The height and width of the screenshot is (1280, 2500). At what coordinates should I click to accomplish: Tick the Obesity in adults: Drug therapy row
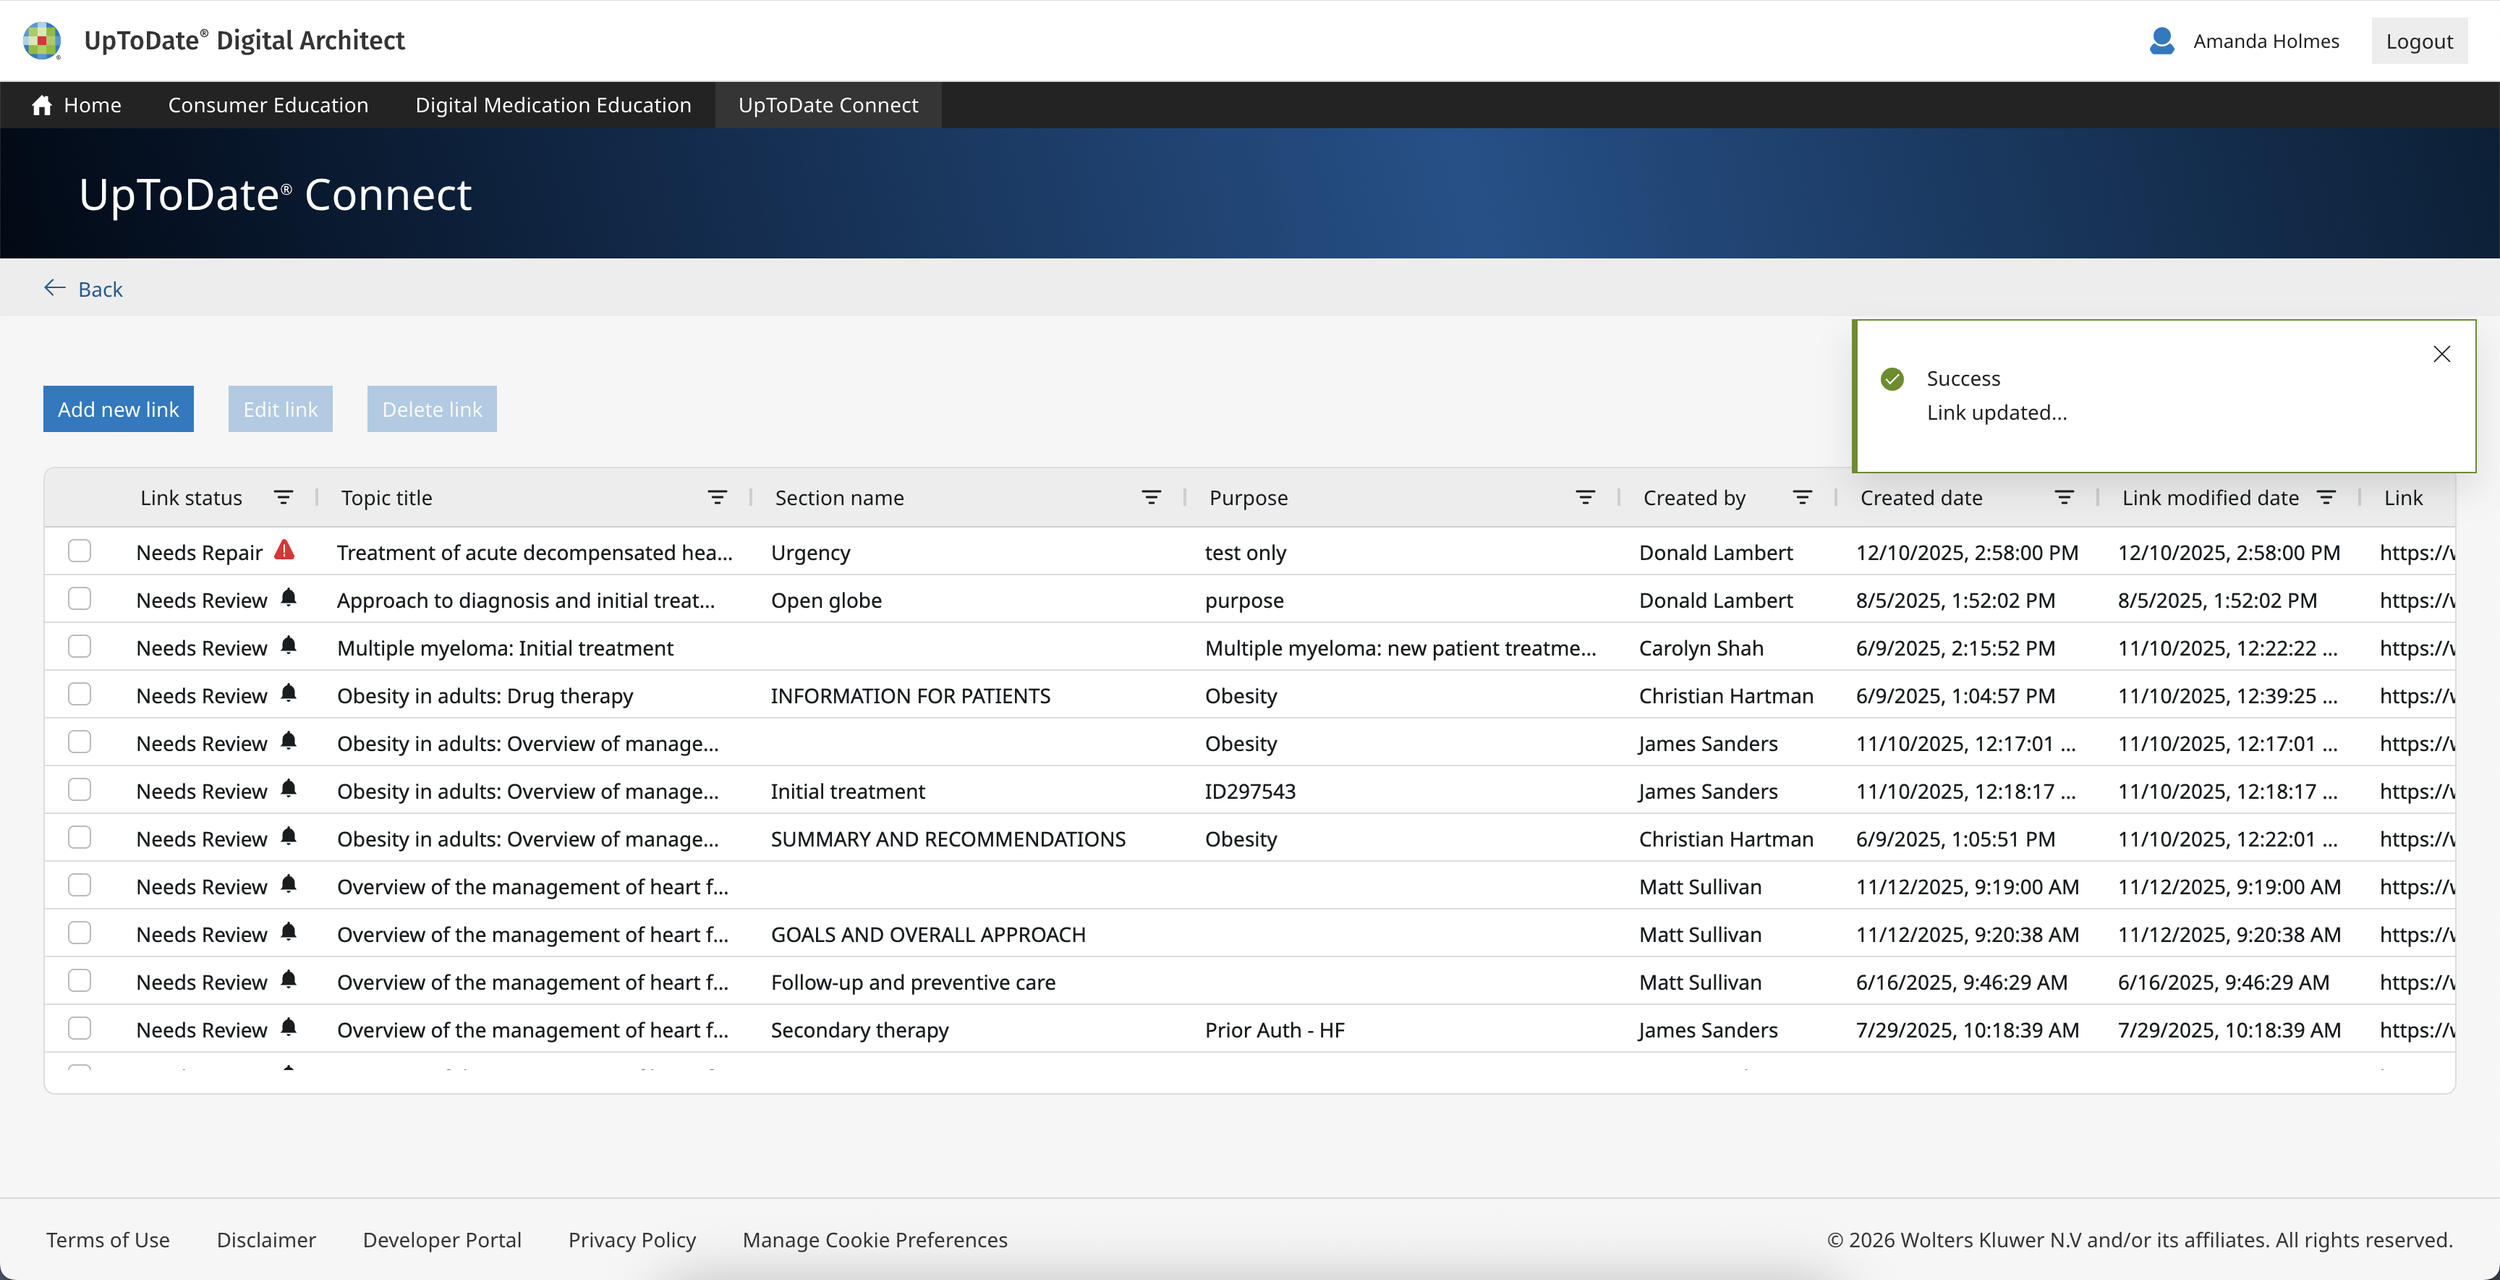[80, 694]
